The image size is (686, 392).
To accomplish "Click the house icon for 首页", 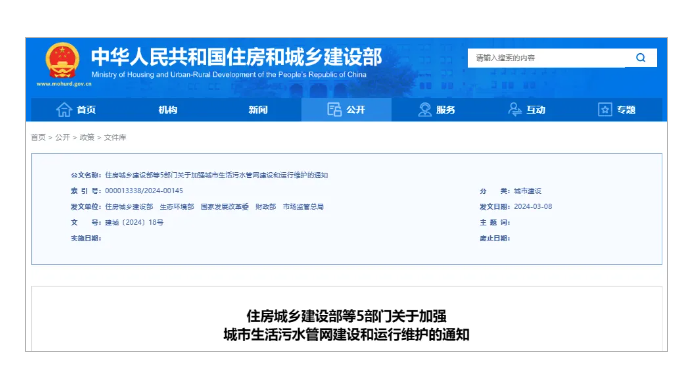I will click(x=64, y=109).
